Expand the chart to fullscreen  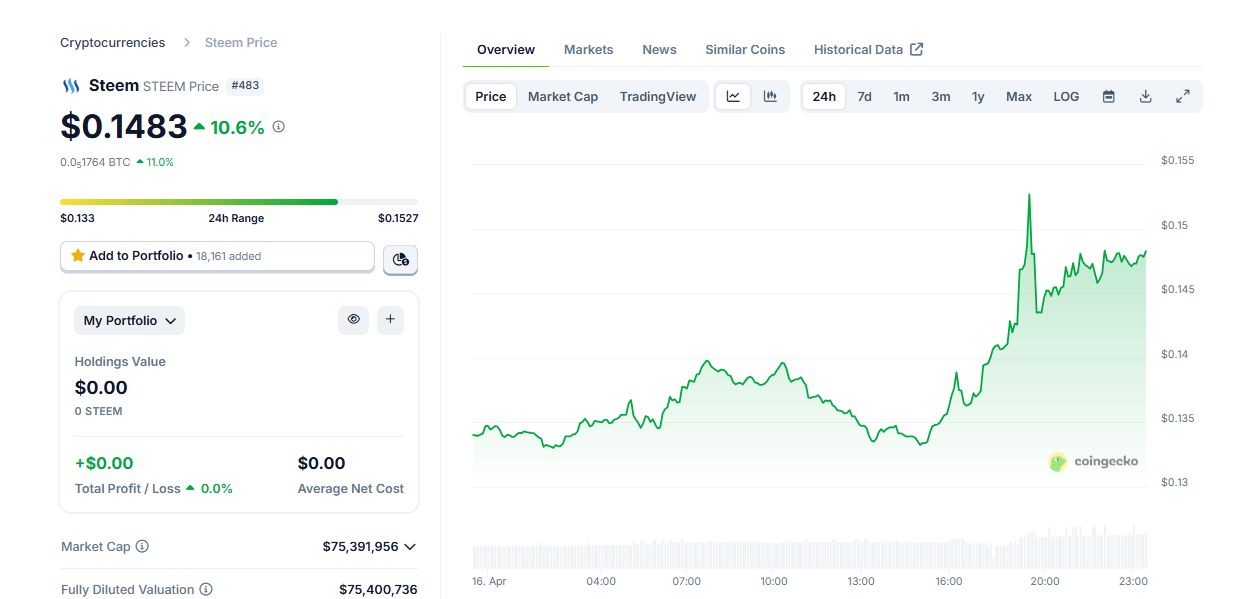tap(1182, 97)
